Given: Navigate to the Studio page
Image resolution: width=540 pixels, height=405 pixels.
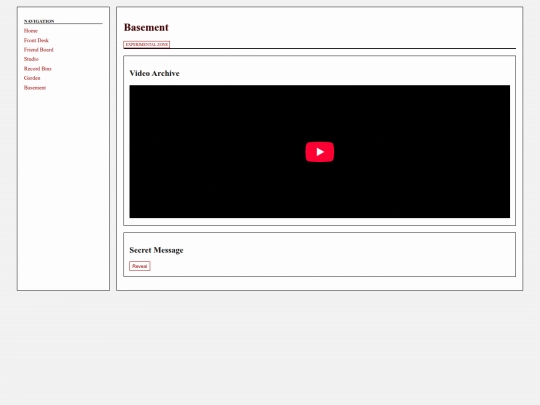Looking at the screenshot, I should coord(31,59).
